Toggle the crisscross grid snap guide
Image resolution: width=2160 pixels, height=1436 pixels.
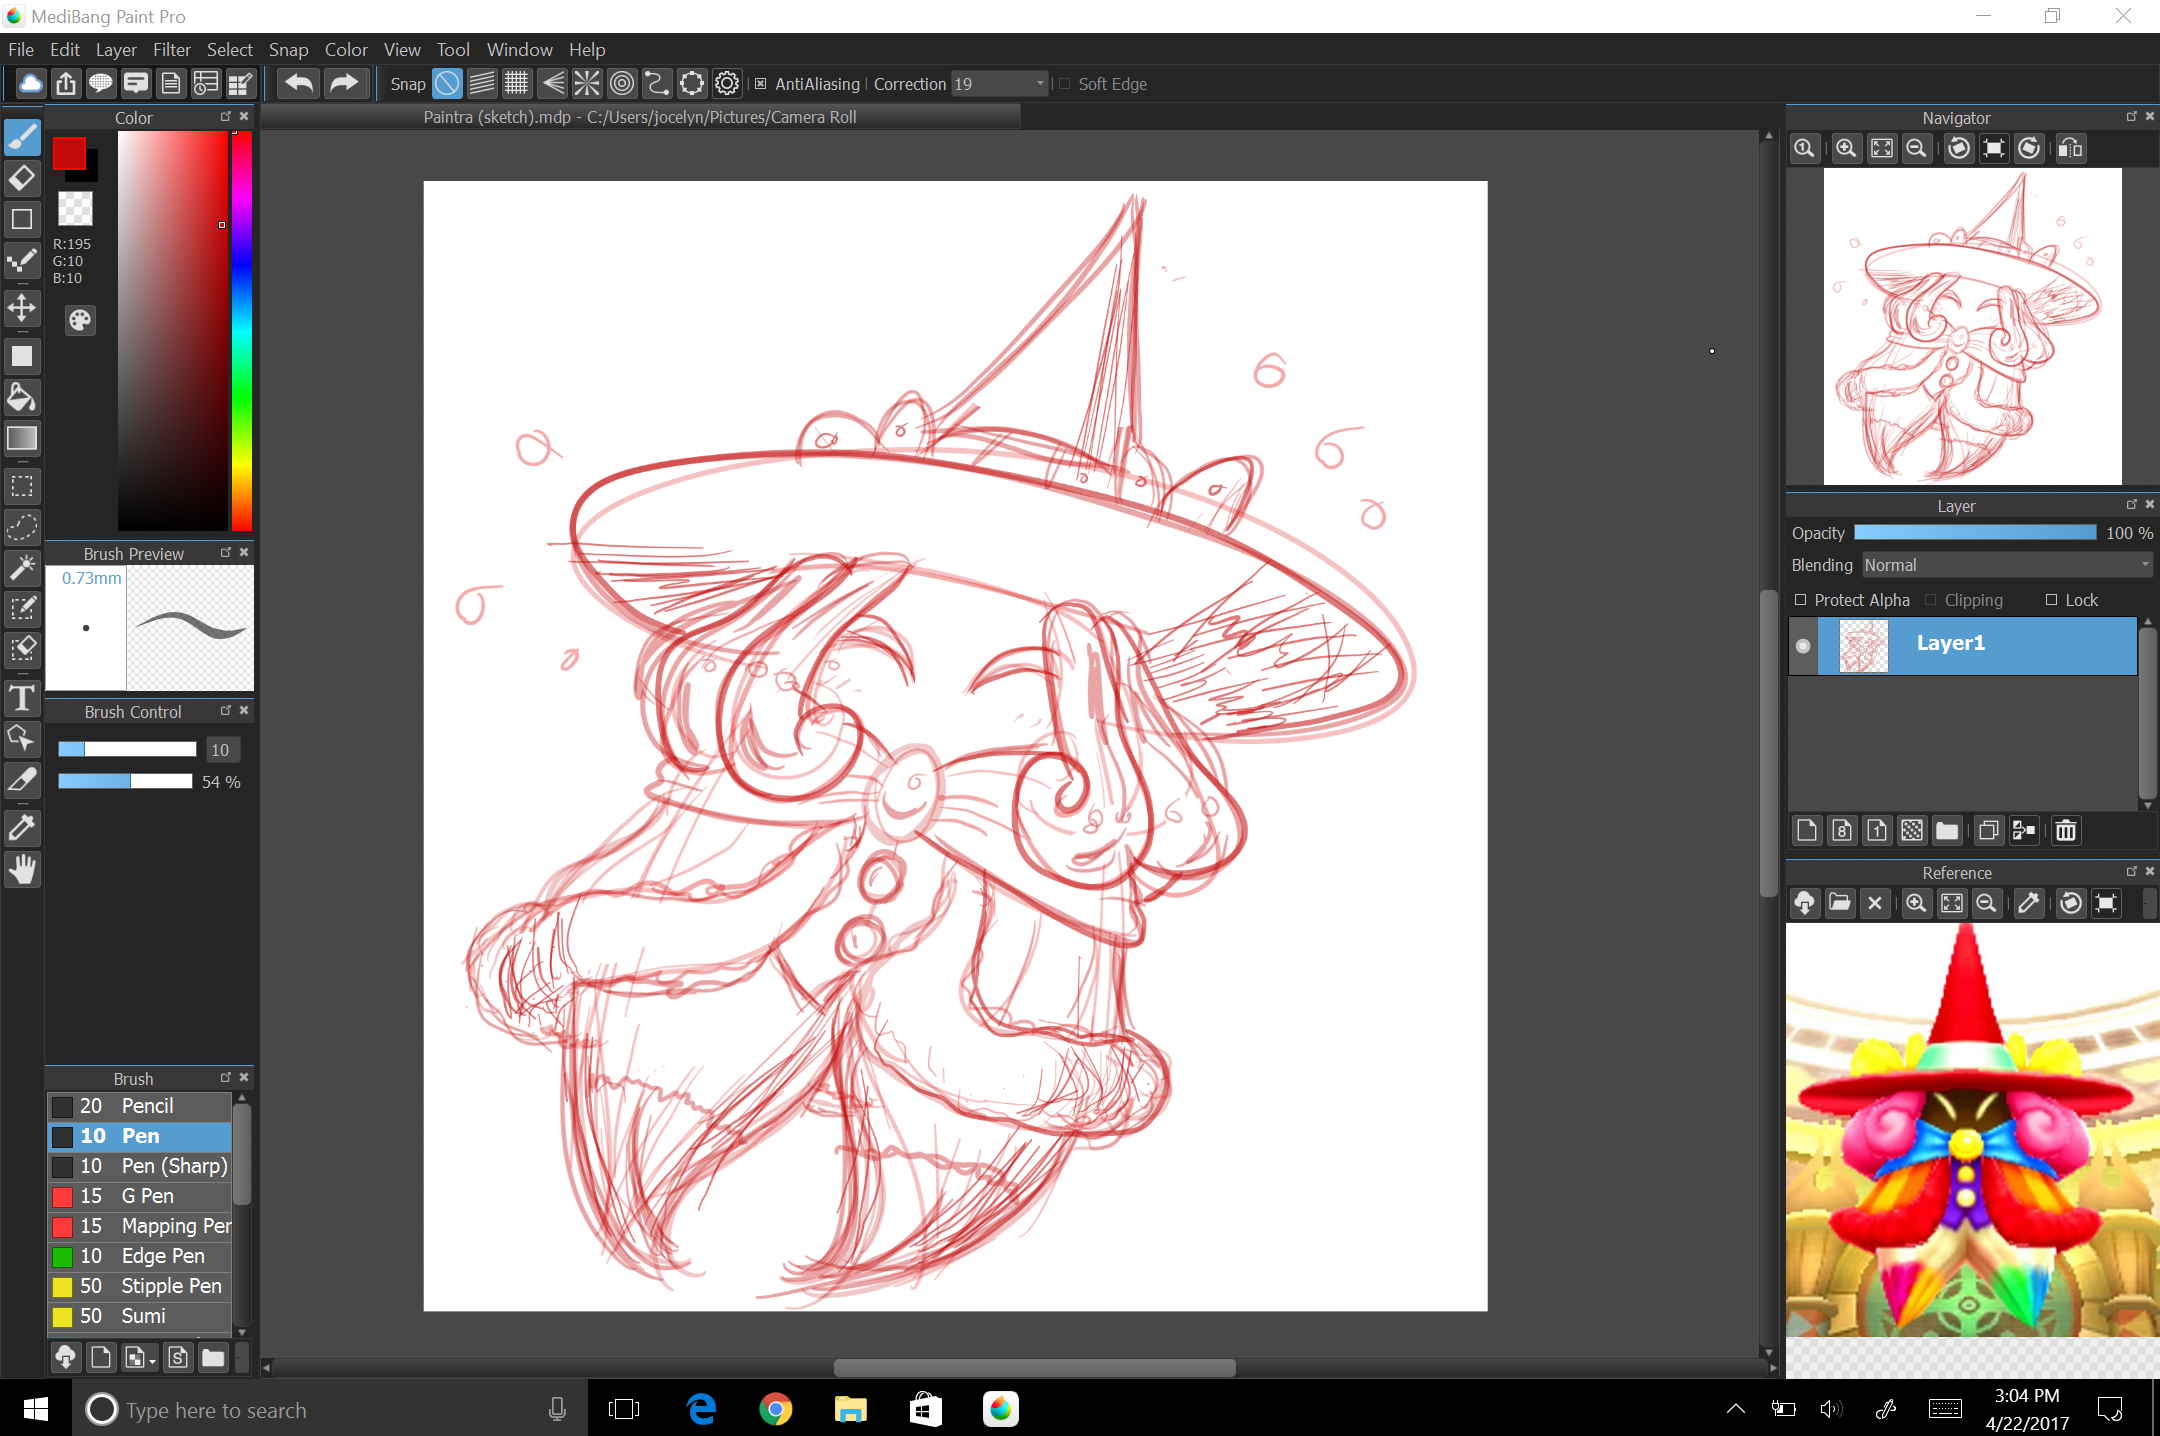517,84
